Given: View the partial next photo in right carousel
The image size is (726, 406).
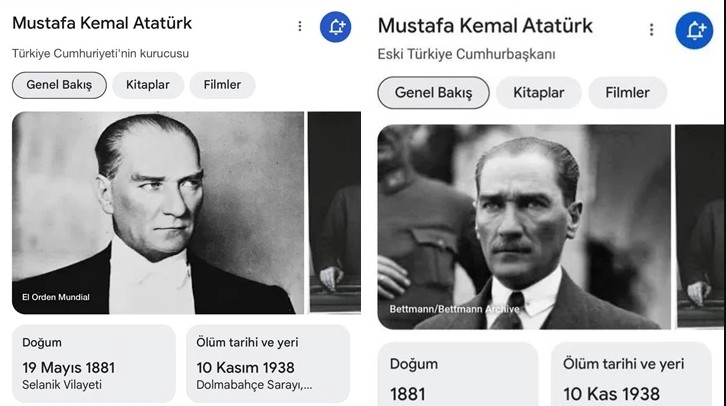Looking at the screenshot, I should click(699, 226).
